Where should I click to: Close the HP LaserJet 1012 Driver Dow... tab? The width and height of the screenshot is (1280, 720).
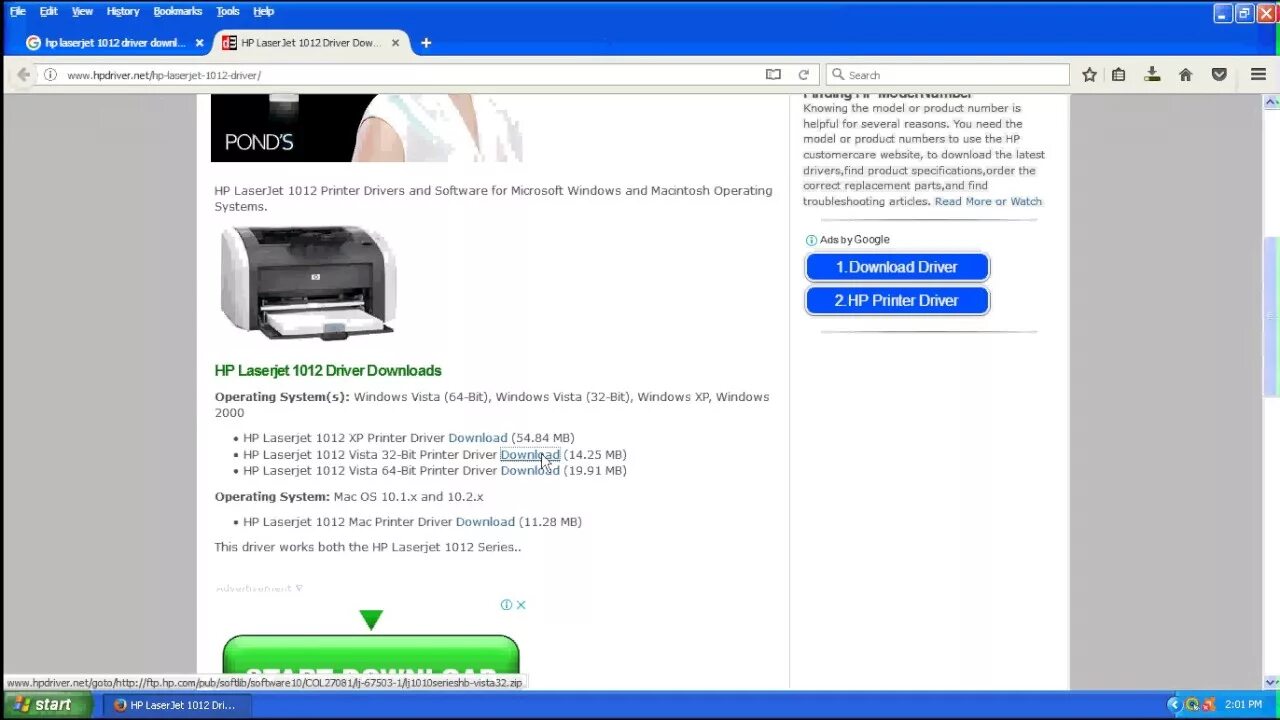[x=395, y=43]
